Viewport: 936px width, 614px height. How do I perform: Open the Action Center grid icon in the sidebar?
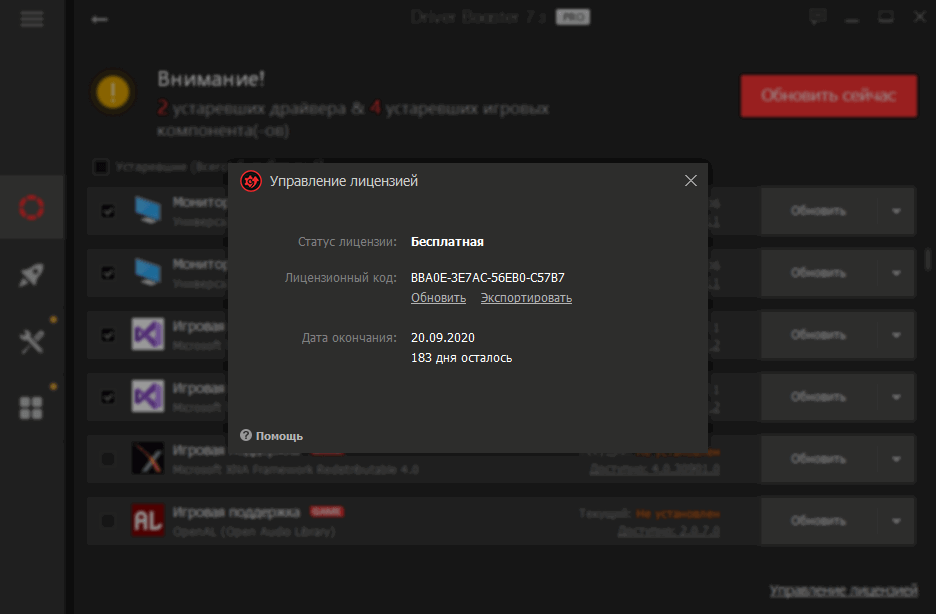tap(32, 408)
